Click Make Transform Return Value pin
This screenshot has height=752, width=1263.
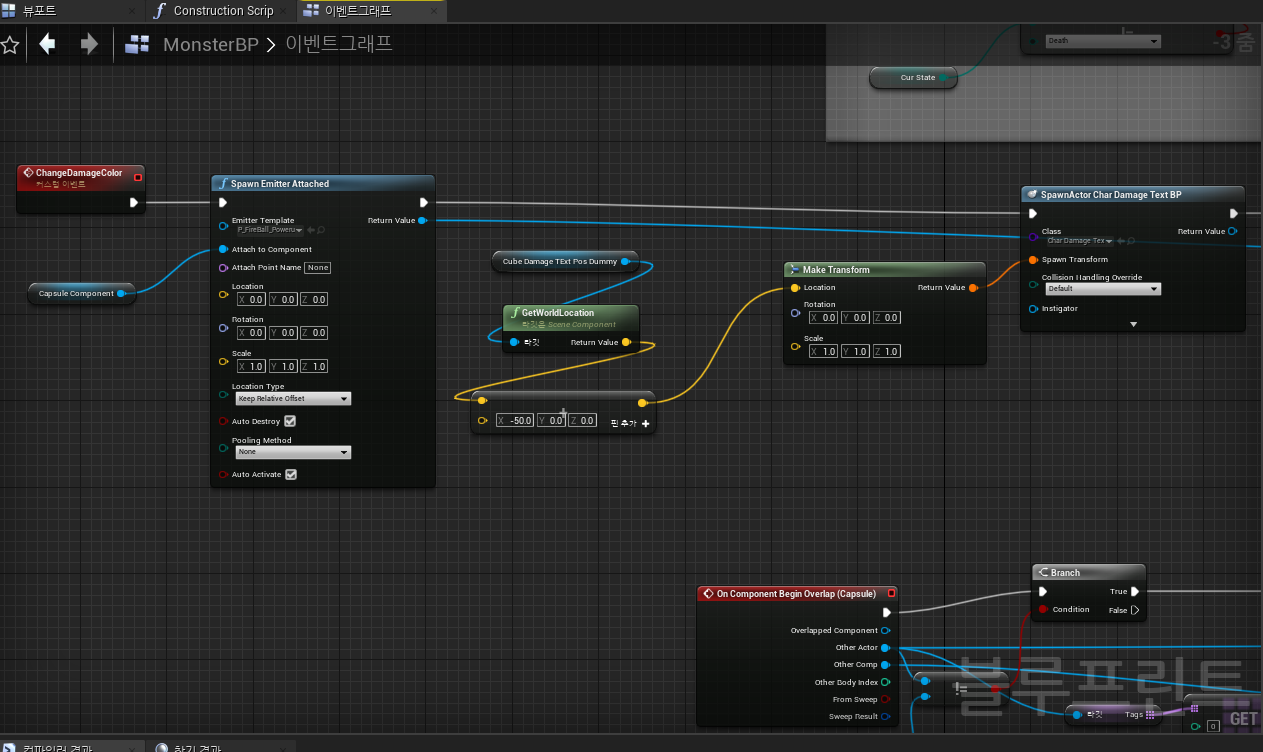coord(973,287)
